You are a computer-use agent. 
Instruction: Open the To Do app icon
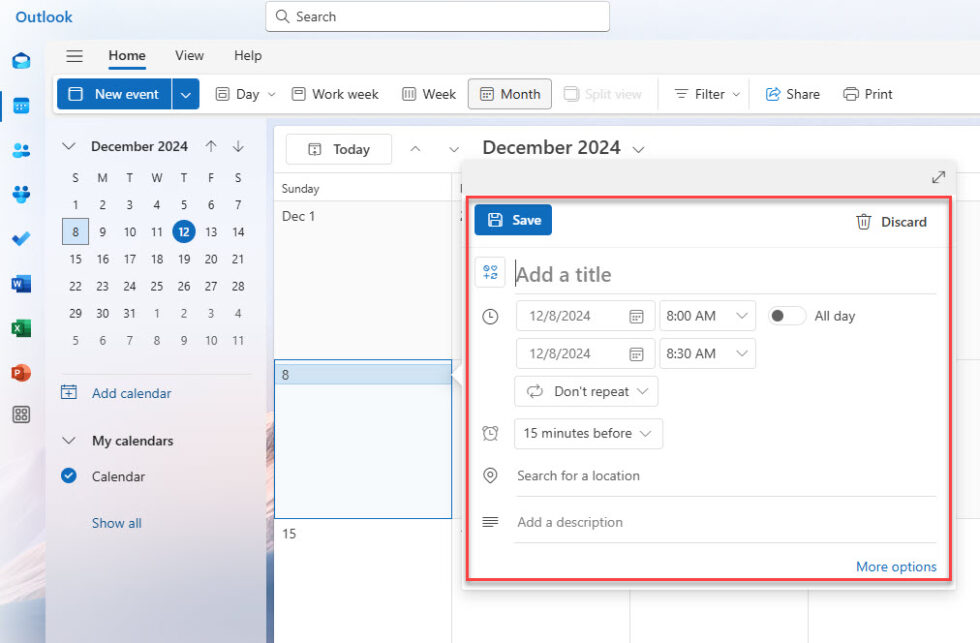pyautogui.click(x=21, y=239)
